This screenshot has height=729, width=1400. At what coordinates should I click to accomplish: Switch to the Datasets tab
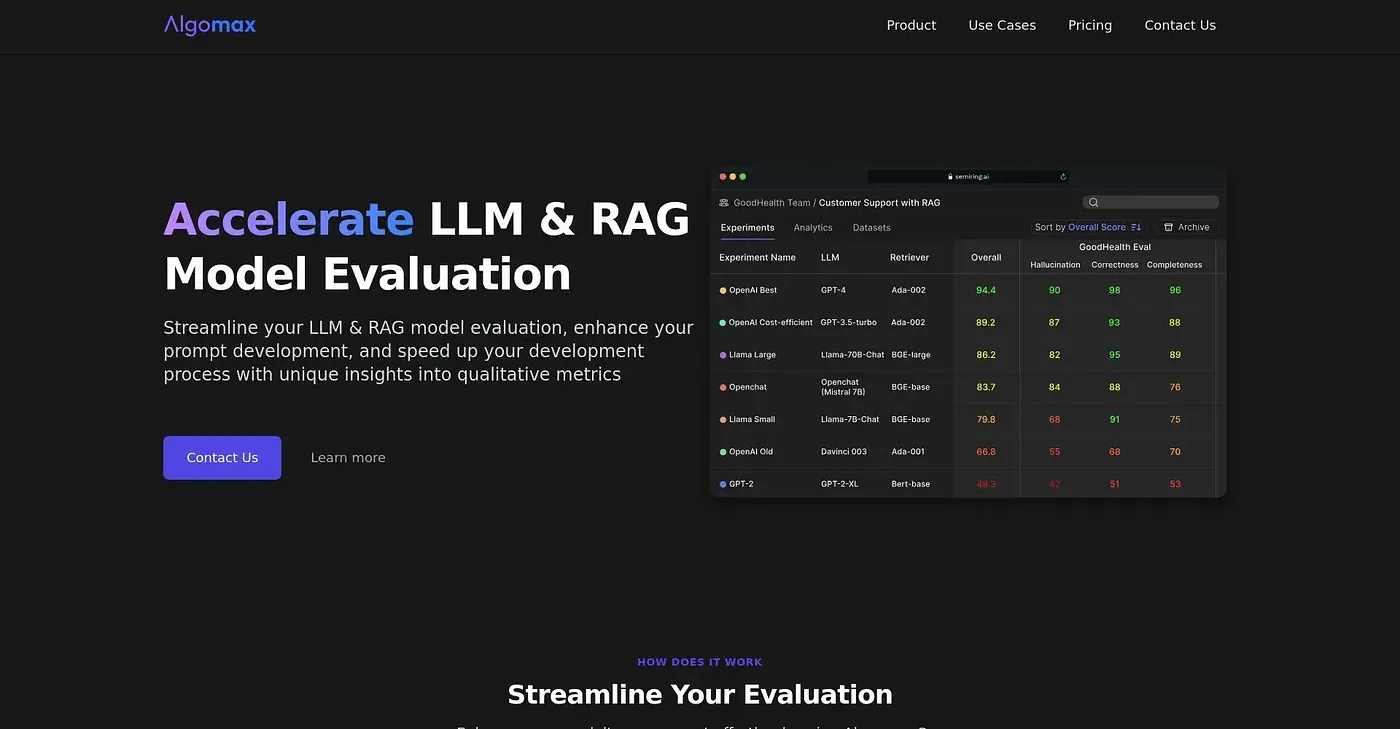(x=872, y=228)
